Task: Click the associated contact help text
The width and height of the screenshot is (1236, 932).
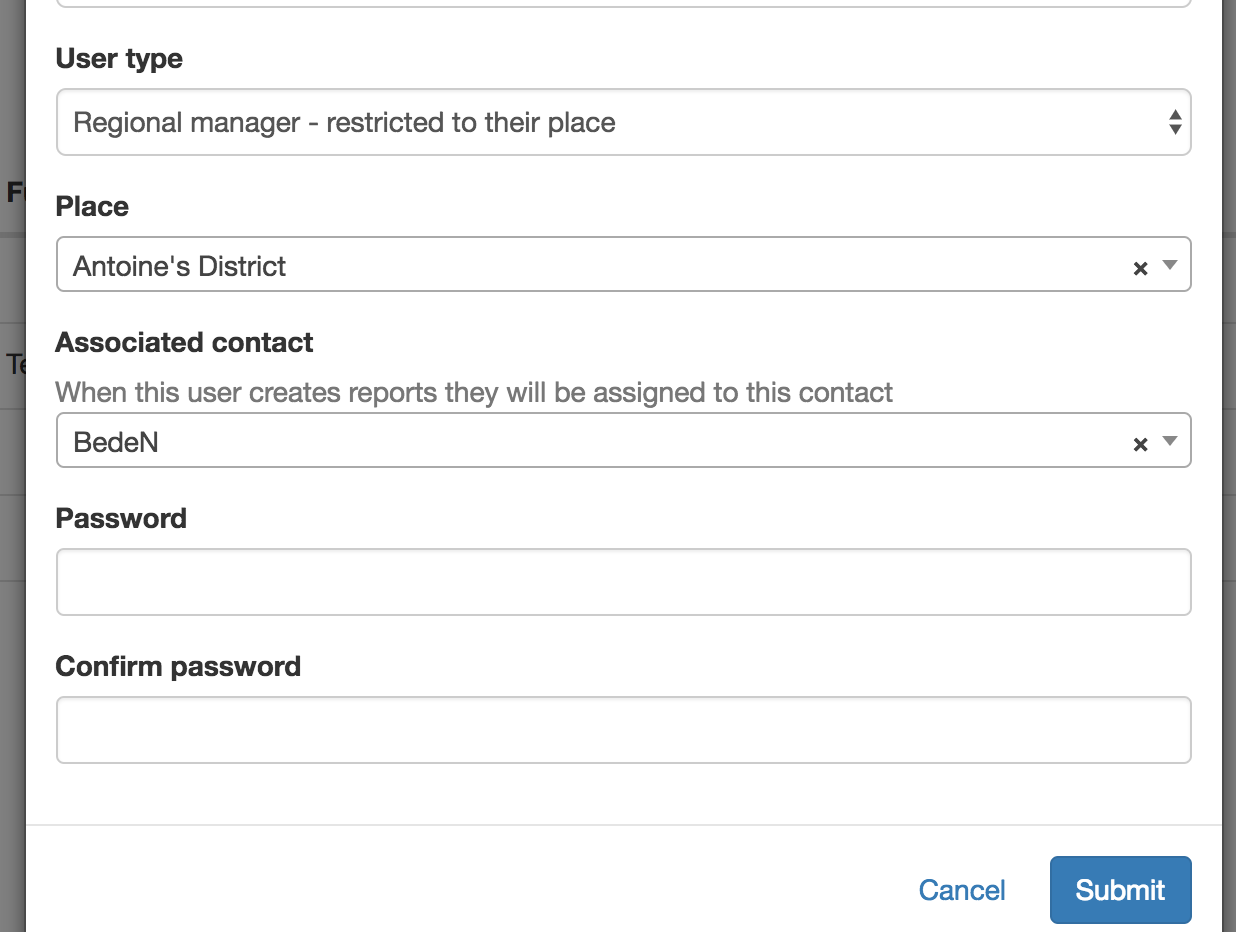Action: (x=474, y=392)
